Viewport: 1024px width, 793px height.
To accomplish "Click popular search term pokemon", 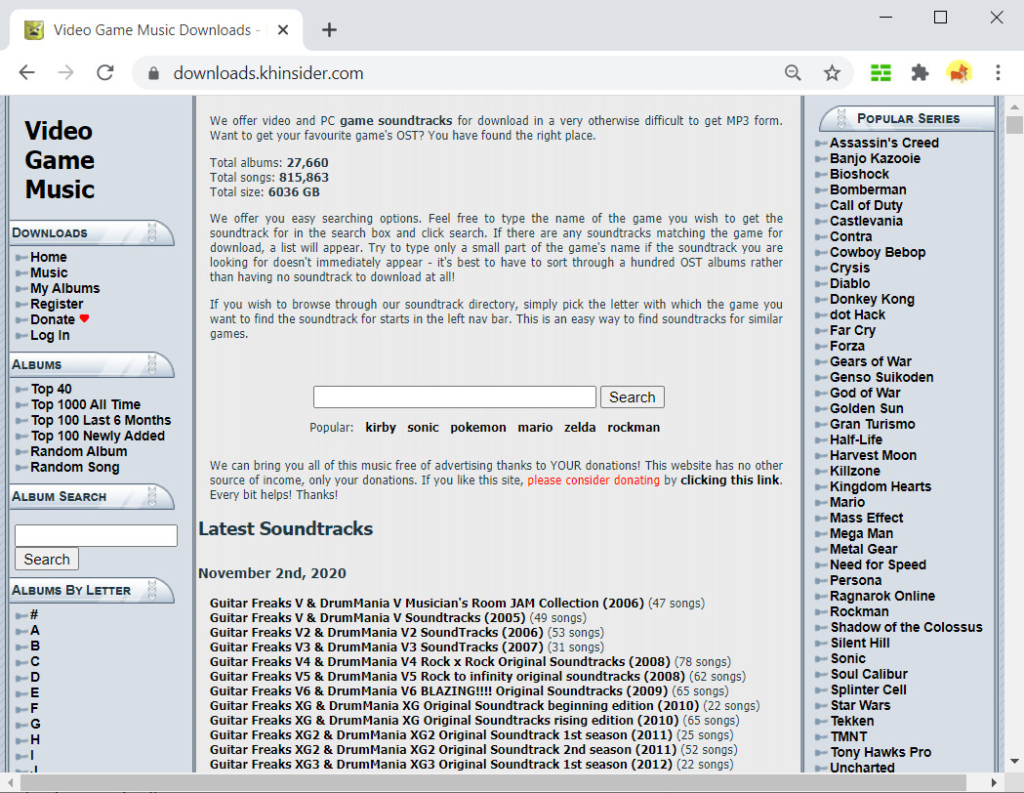I will (478, 427).
